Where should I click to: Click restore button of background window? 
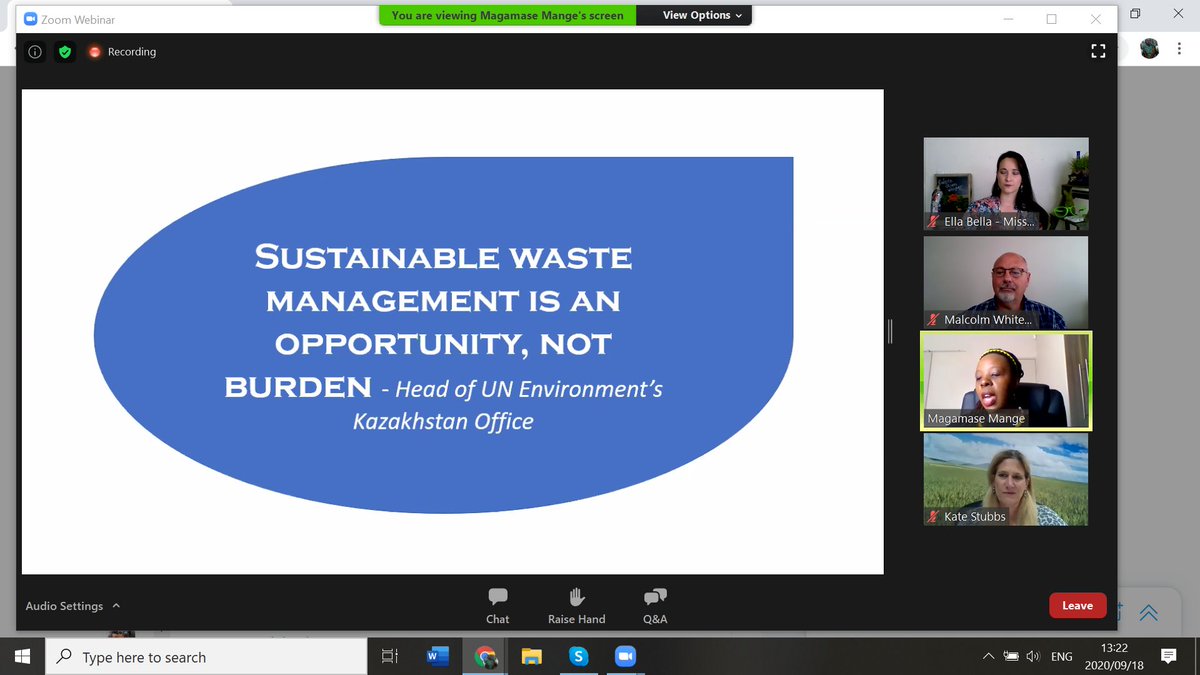click(x=1135, y=14)
